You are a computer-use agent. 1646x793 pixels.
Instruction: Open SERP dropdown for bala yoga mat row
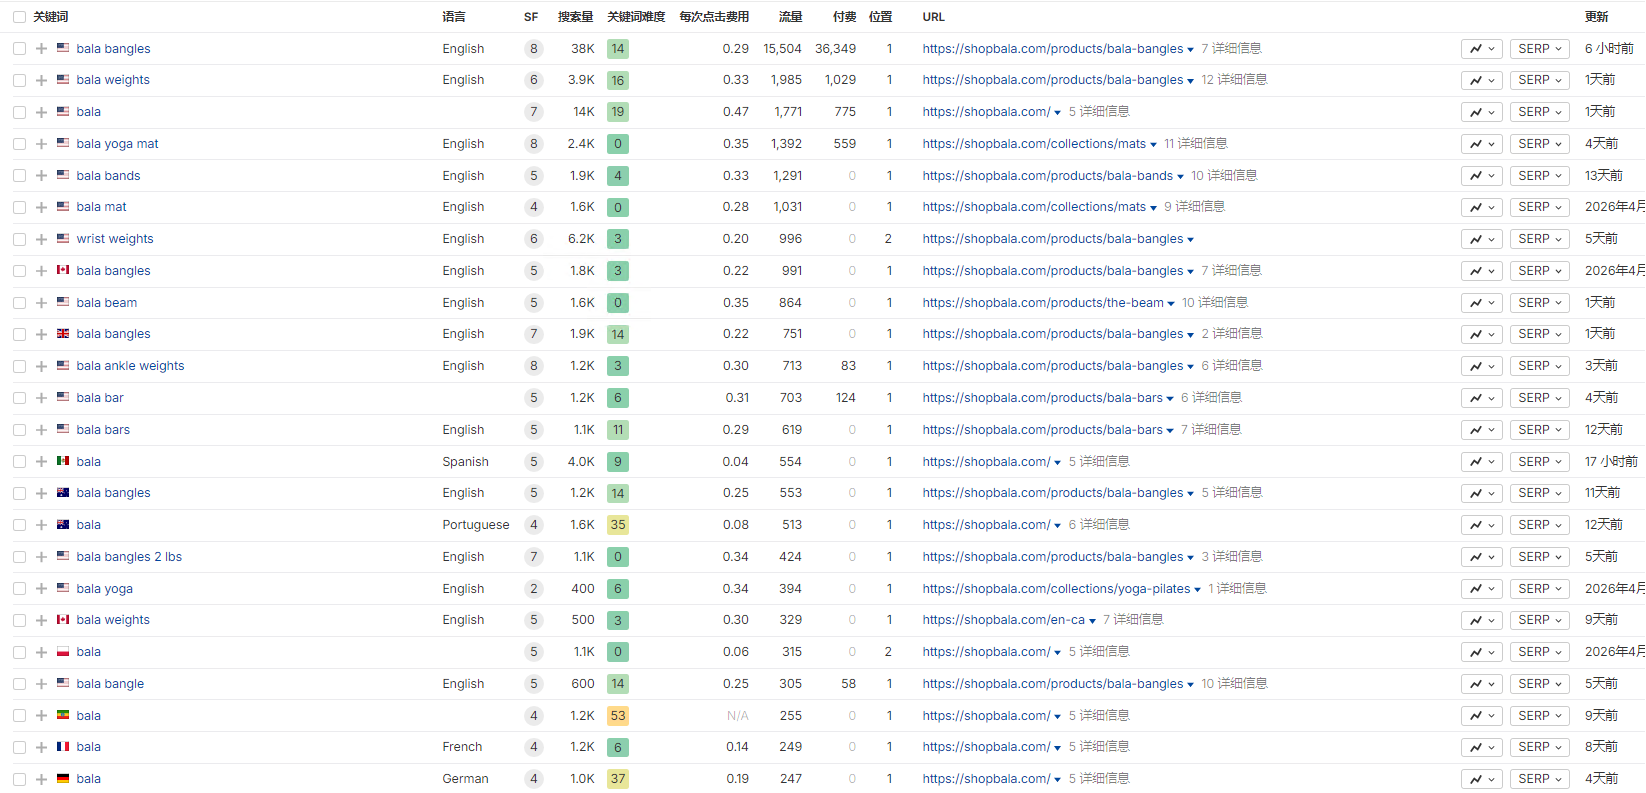tap(1540, 144)
